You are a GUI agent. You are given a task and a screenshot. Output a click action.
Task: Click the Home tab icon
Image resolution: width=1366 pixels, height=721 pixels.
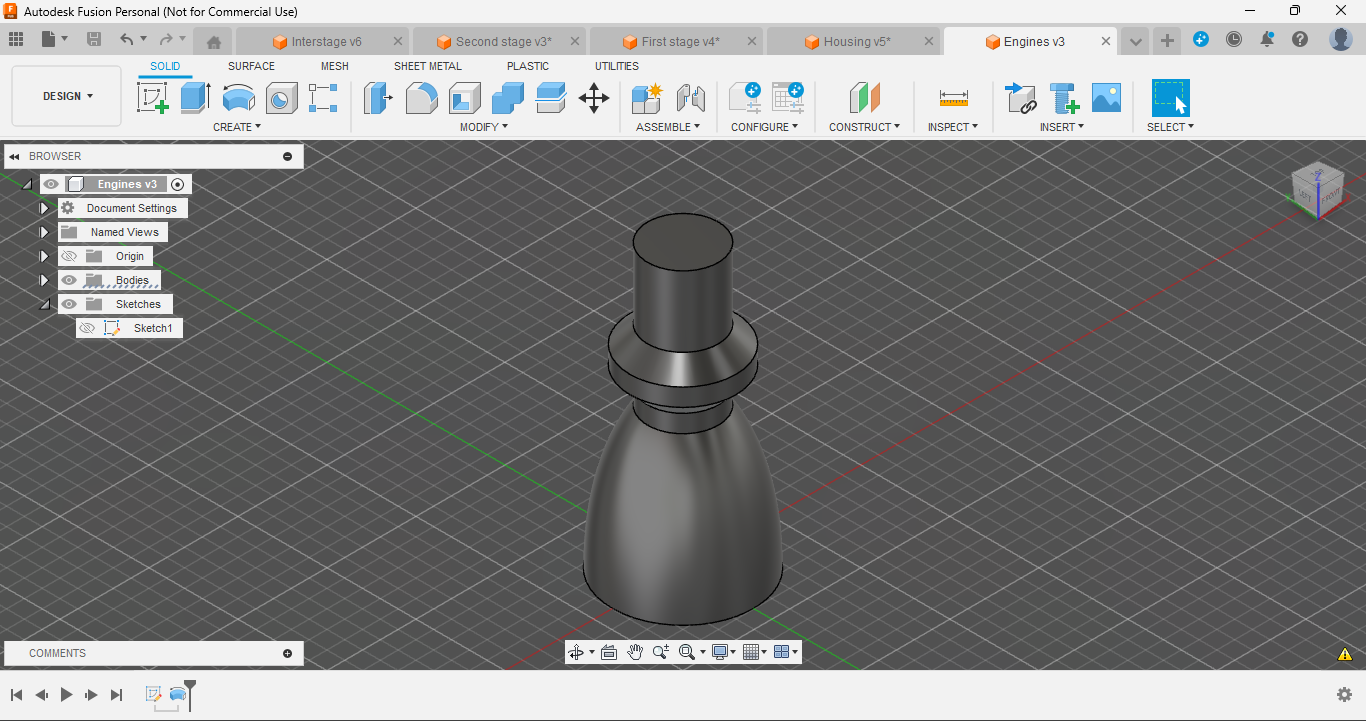point(213,42)
